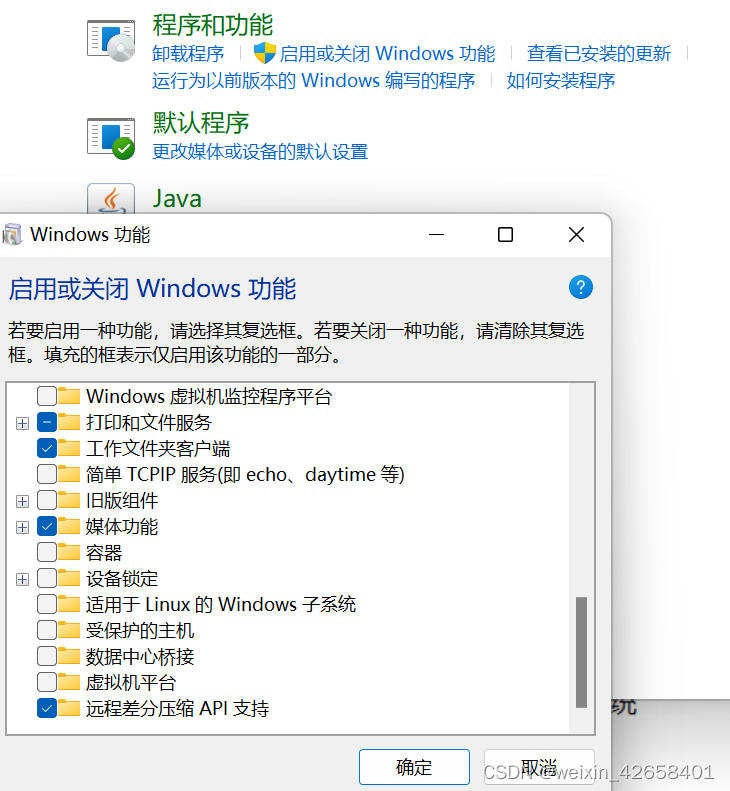Open the 卸载程序 link
The width and height of the screenshot is (730, 791).
(188, 53)
